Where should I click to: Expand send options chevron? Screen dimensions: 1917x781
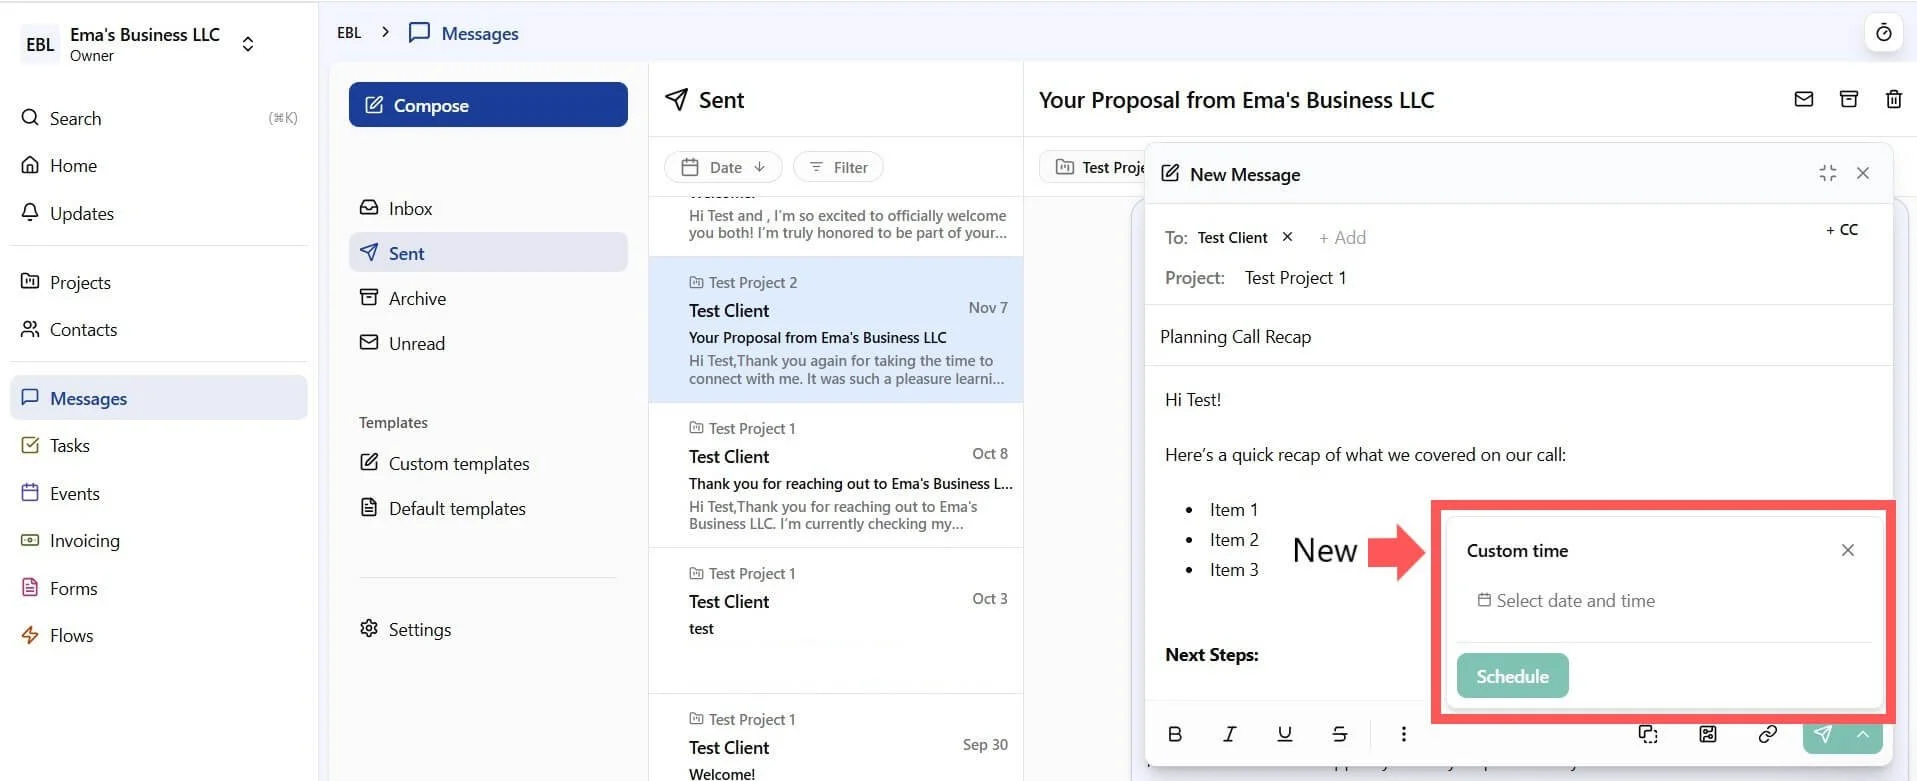tap(1863, 736)
